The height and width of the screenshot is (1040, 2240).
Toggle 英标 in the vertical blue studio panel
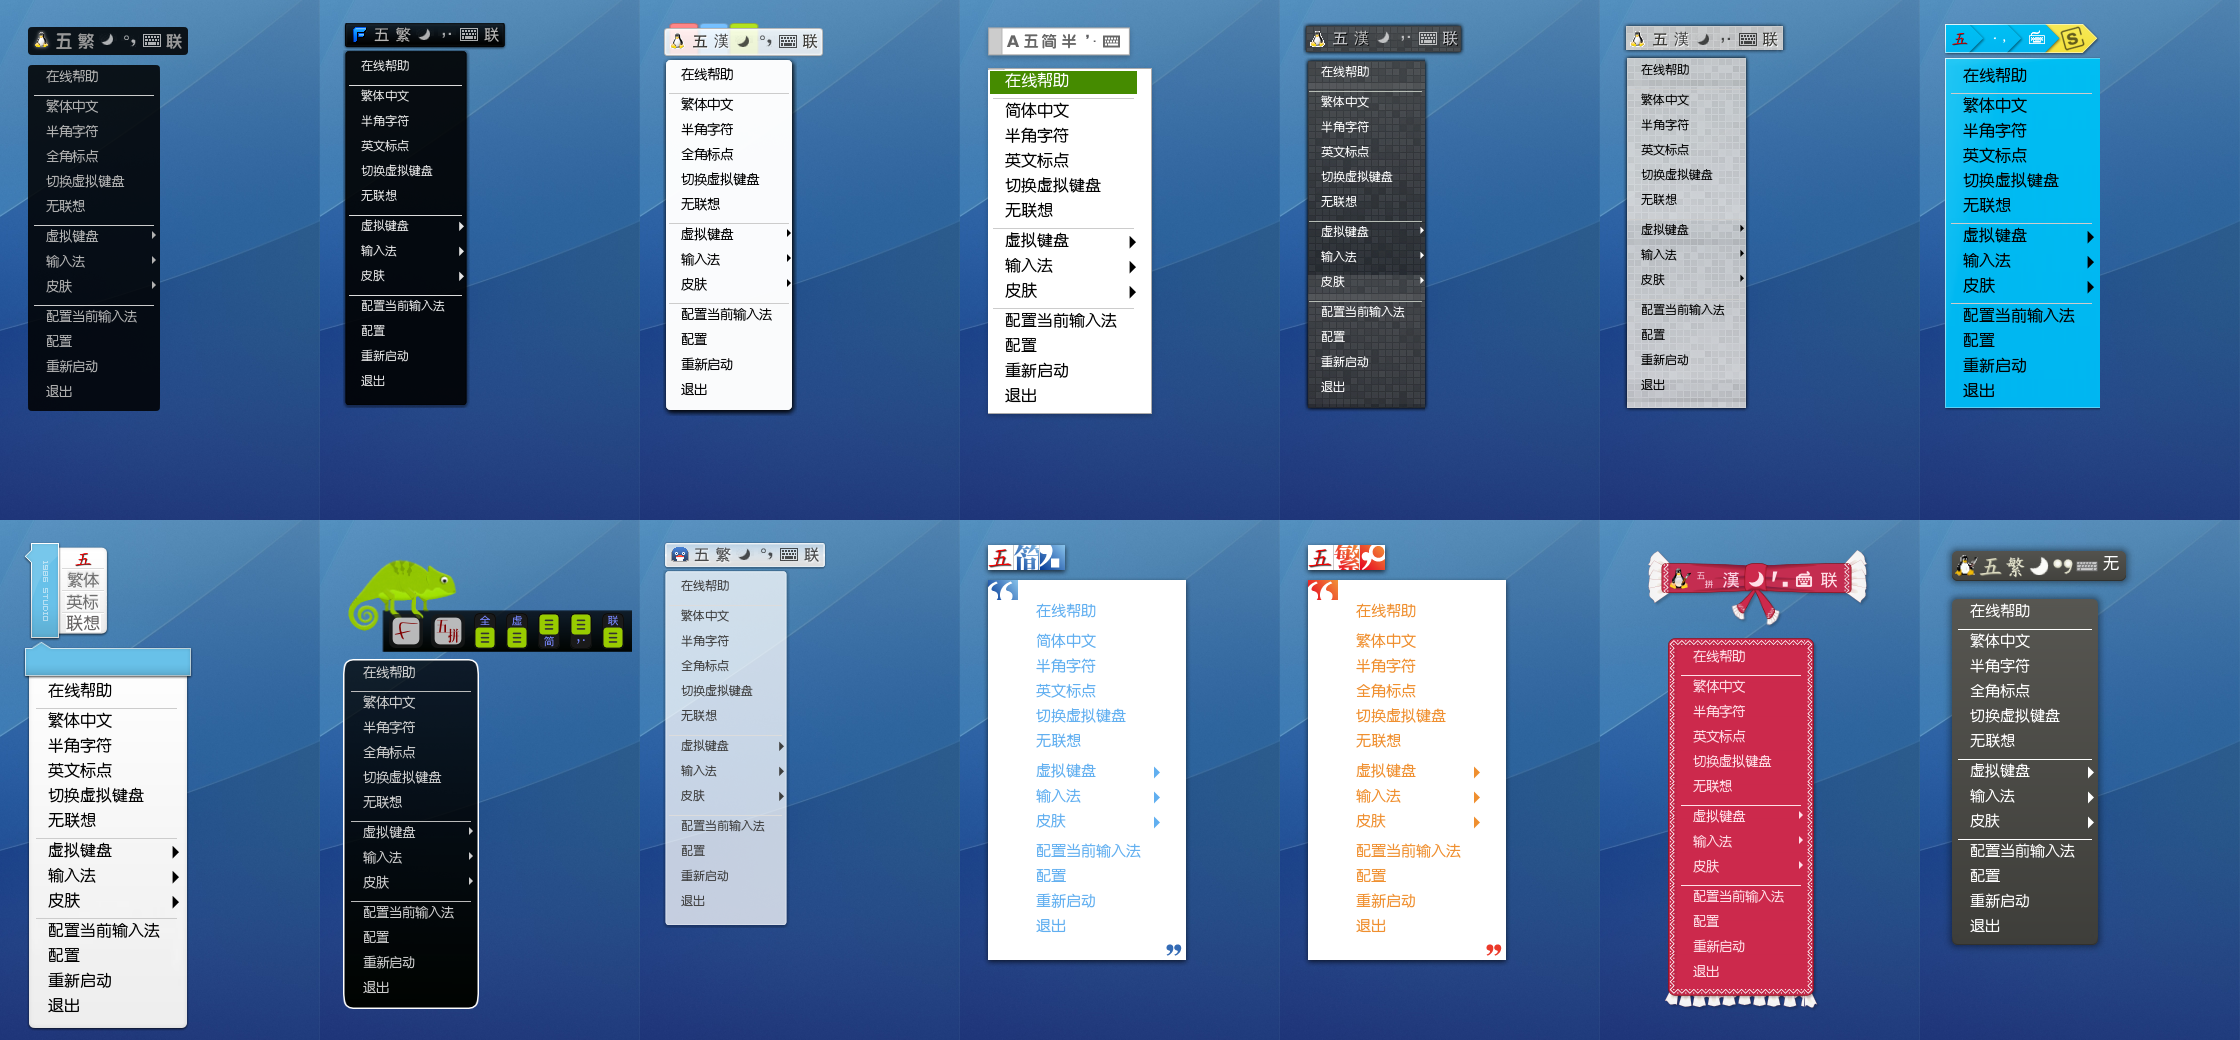point(83,602)
